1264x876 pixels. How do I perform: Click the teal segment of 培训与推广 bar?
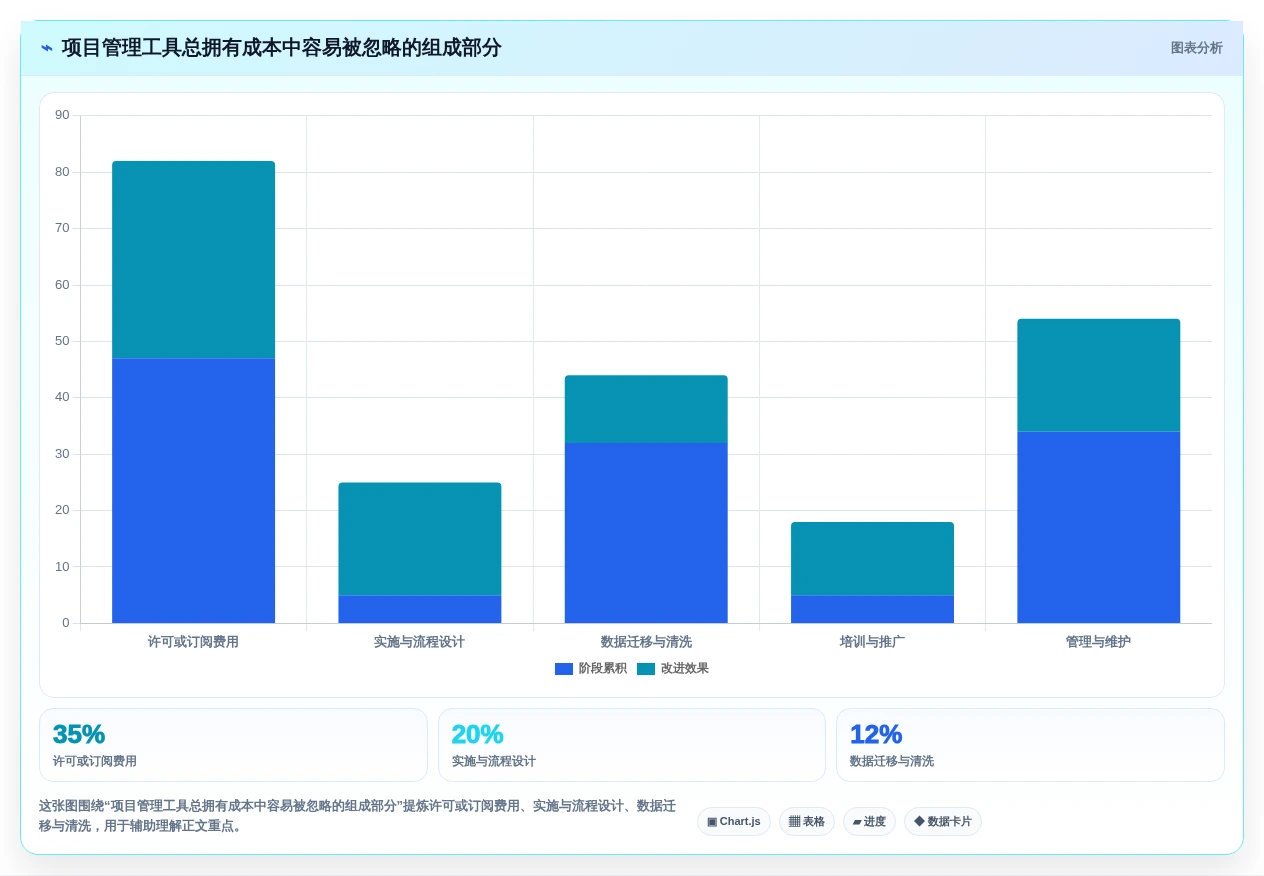coord(872,558)
